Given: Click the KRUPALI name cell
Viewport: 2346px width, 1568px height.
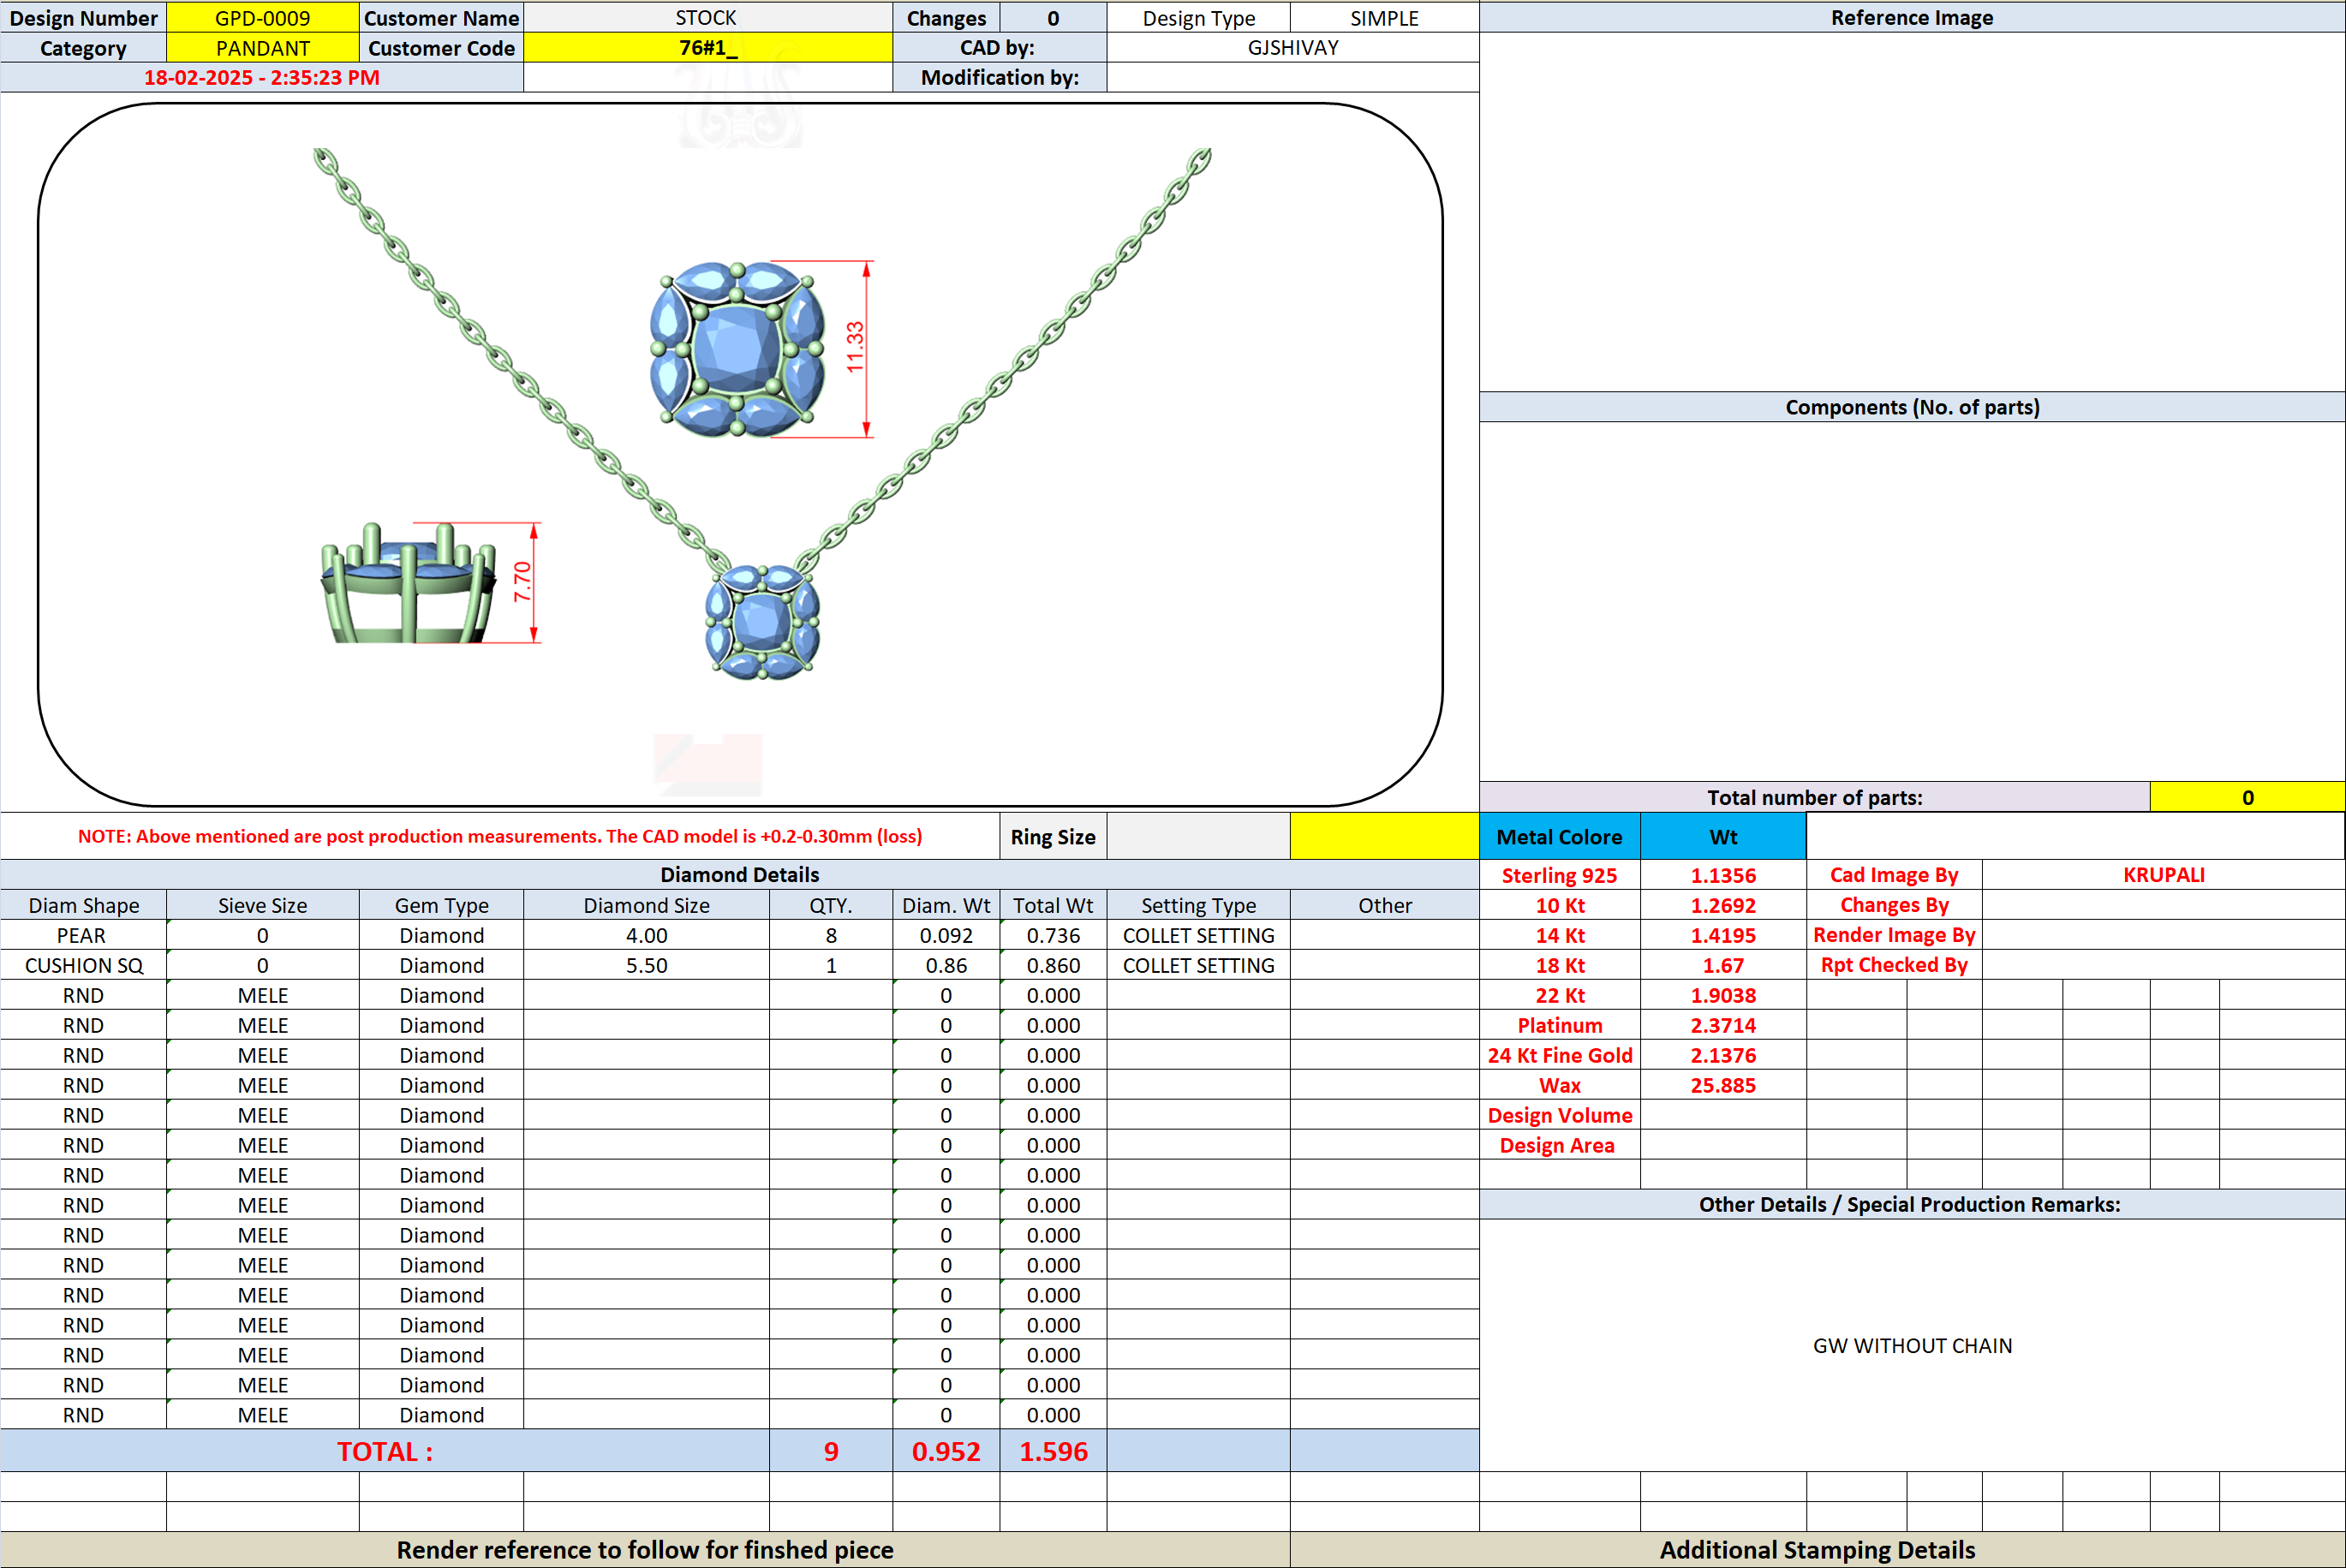Looking at the screenshot, I should (x=2163, y=875).
